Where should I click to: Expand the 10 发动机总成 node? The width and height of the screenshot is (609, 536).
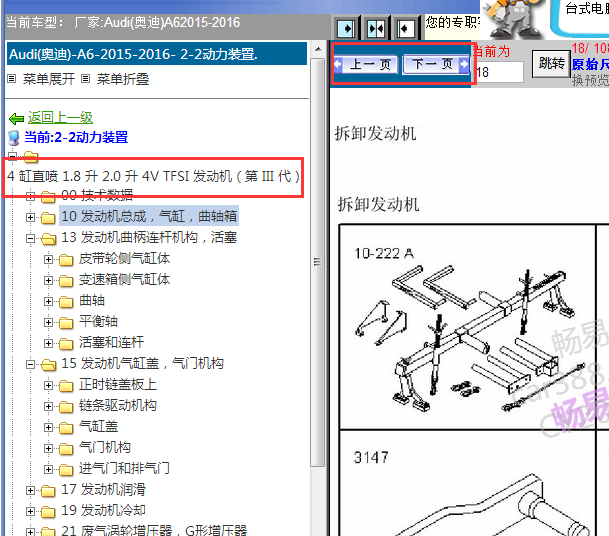pos(30,218)
